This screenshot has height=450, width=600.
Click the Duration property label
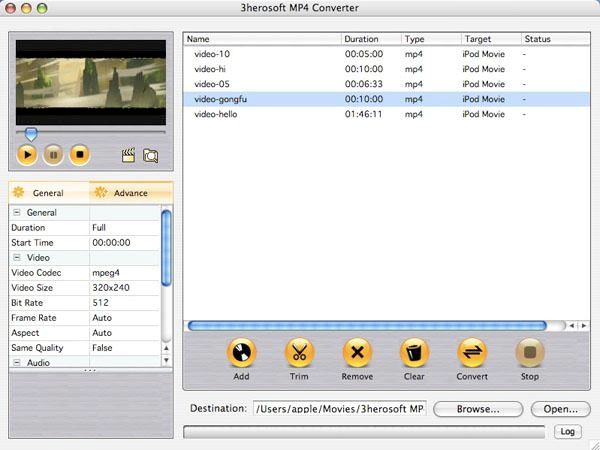point(28,228)
